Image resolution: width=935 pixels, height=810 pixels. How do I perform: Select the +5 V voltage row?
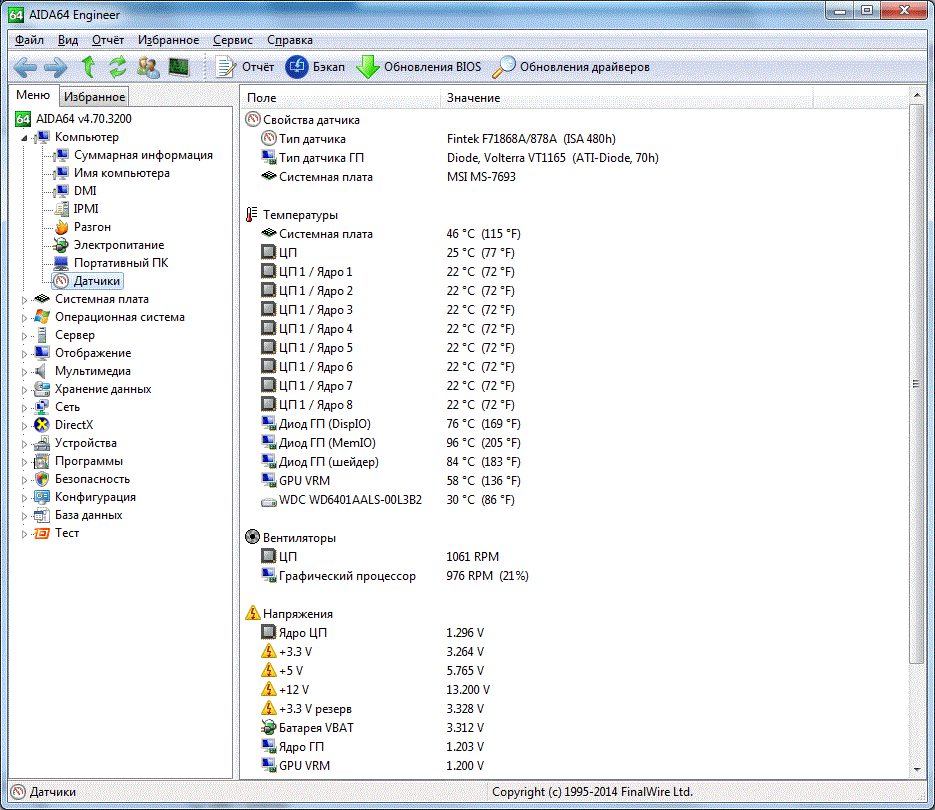(575, 671)
